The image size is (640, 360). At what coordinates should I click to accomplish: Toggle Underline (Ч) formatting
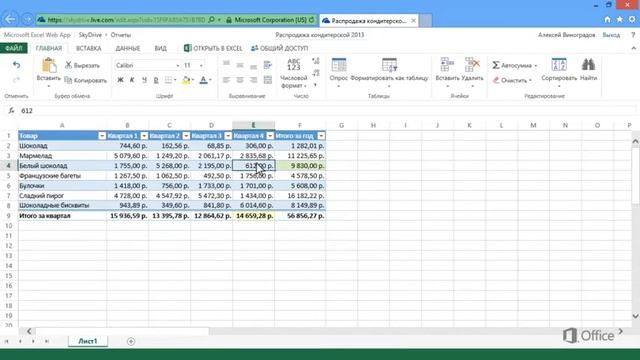point(144,80)
